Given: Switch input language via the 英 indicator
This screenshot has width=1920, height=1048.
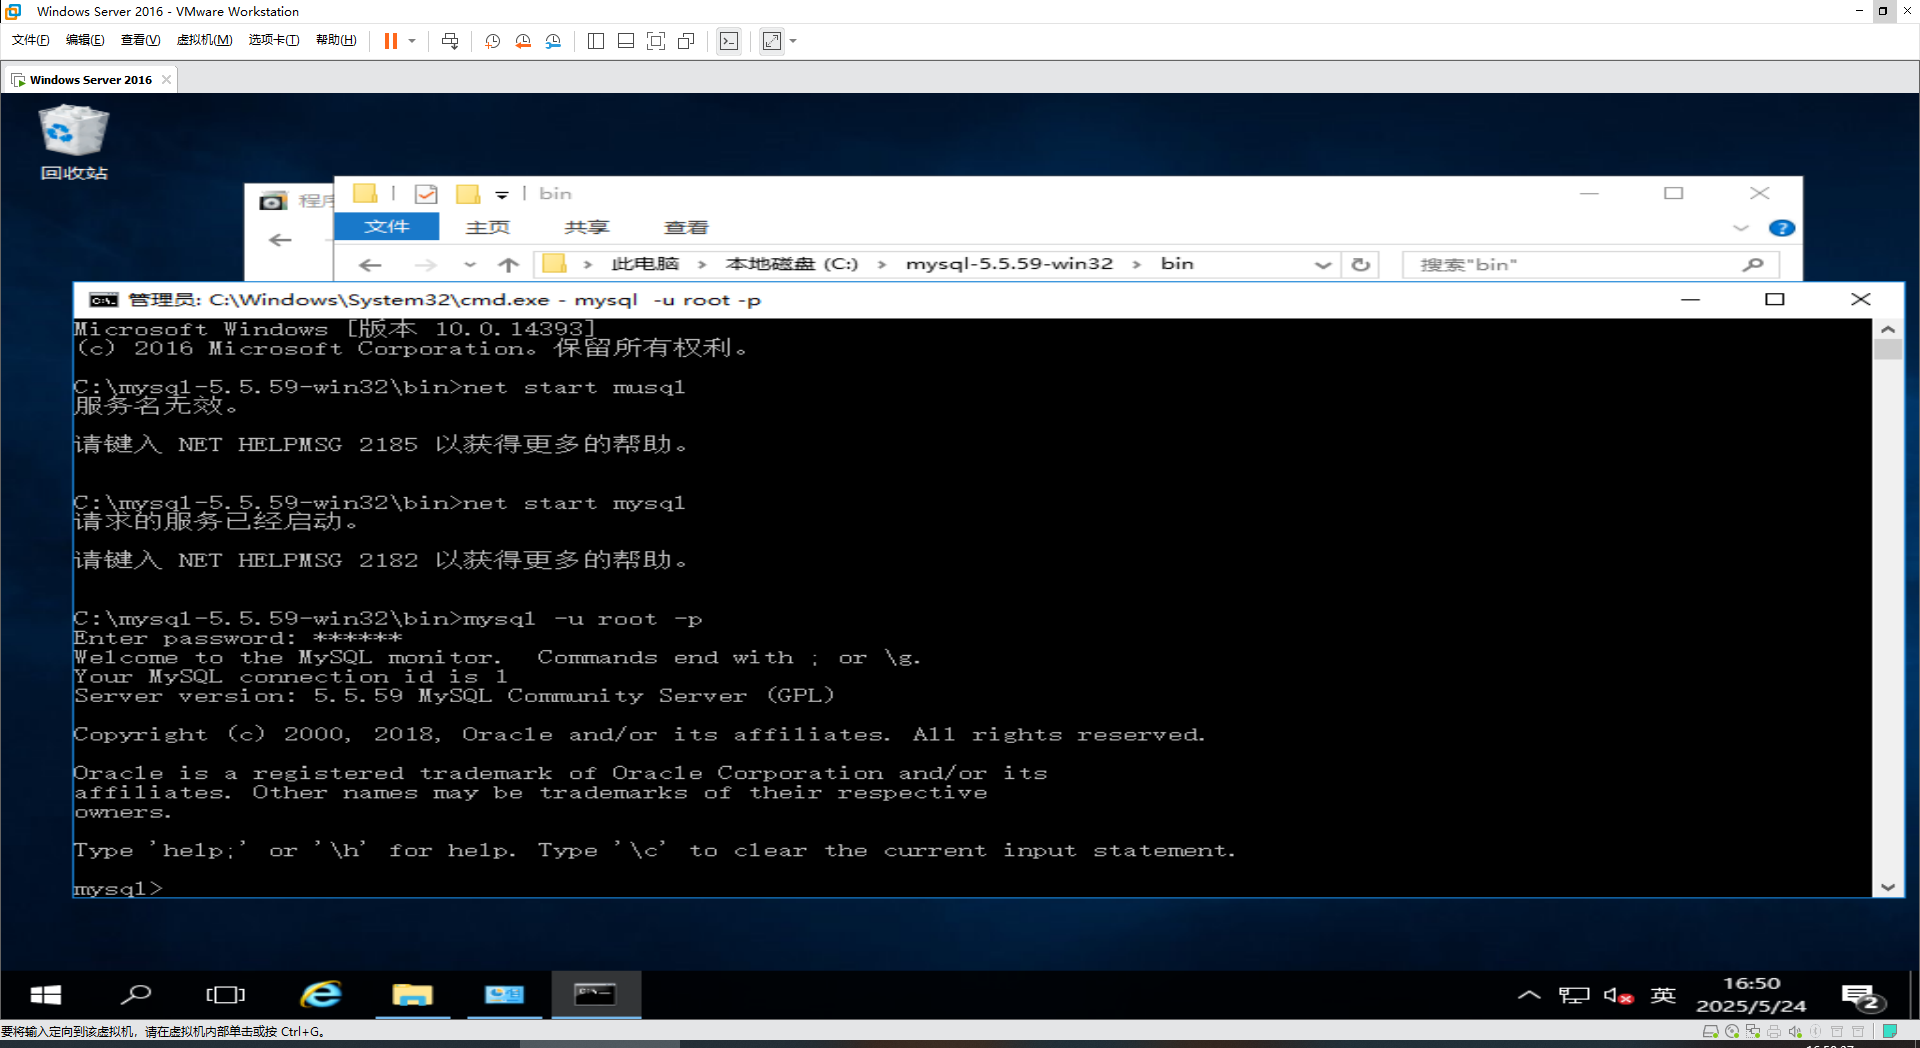Looking at the screenshot, I should (1663, 995).
